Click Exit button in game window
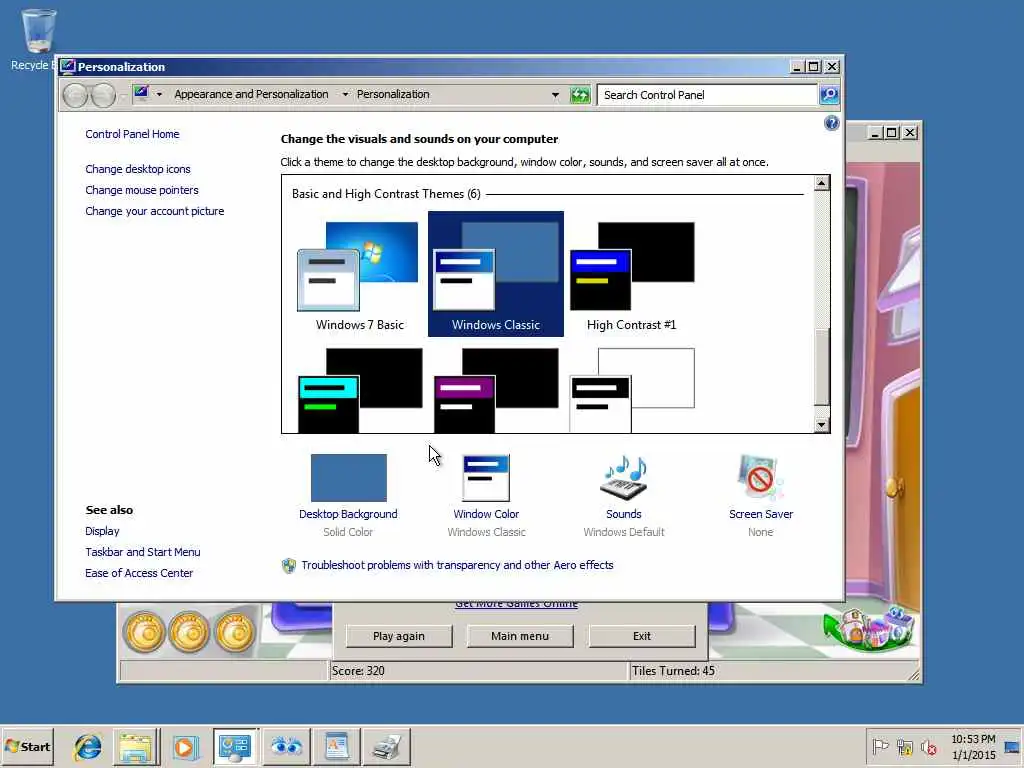The height and width of the screenshot is (768, 1024). 642,636
